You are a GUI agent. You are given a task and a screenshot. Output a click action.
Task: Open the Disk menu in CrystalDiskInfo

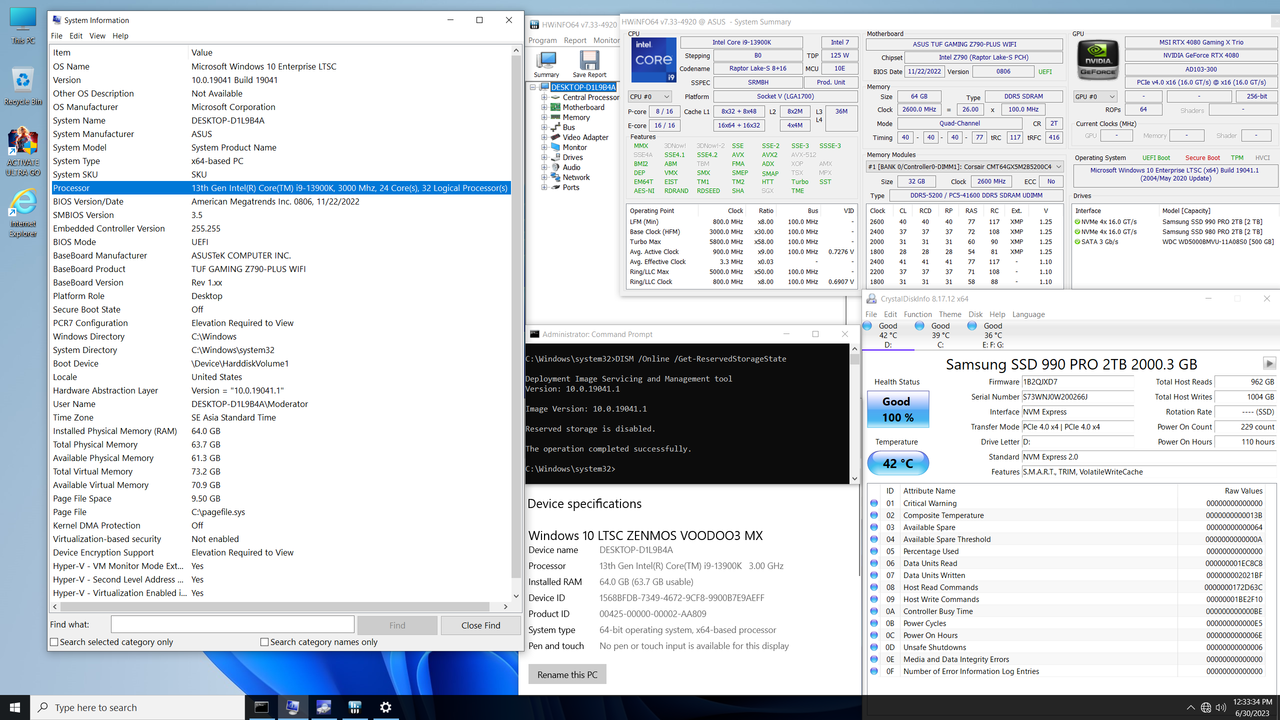coord(975,314)
